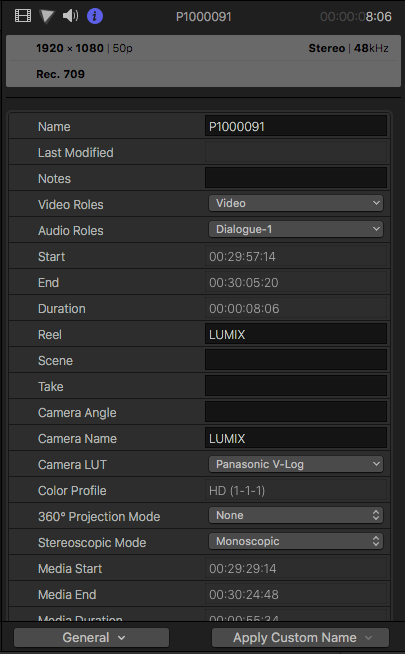Change the 360° Projection Mode popup

click(x=296, y=516)
